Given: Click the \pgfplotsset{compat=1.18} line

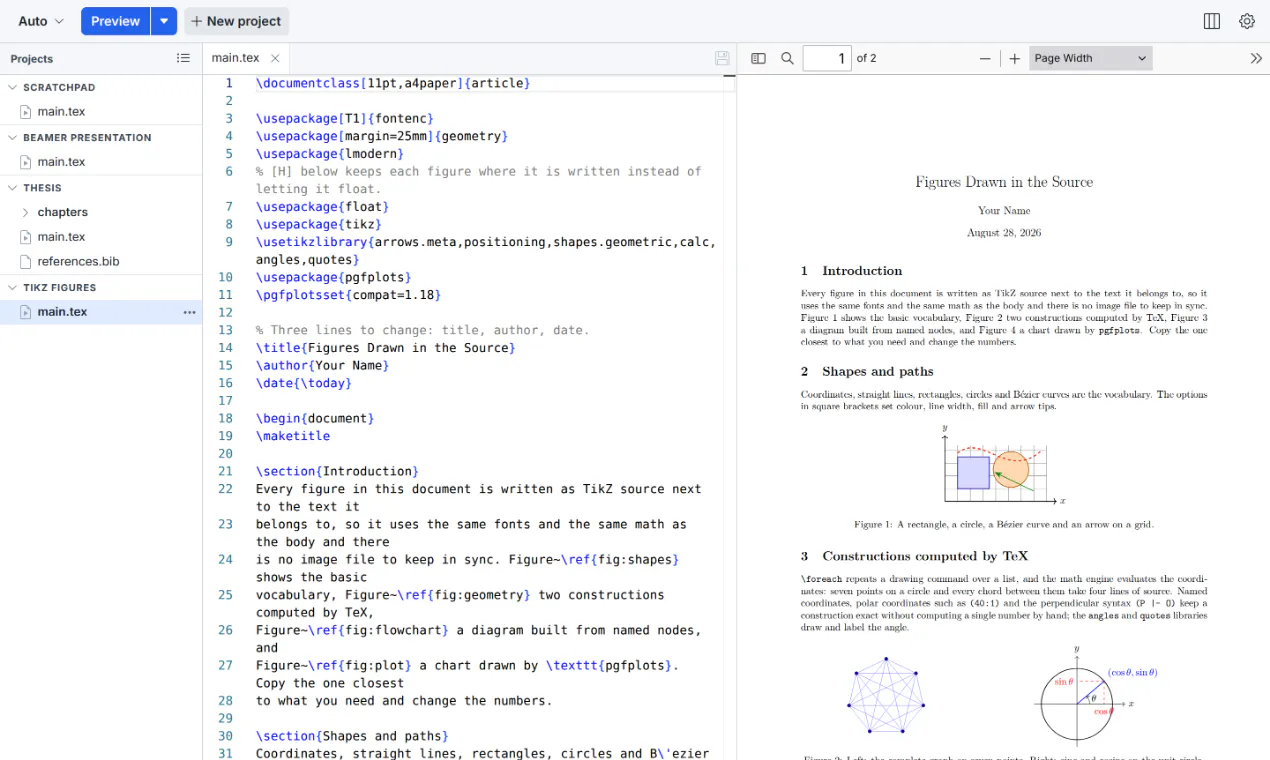Looking at the screenshot, I should pos(348,295).
